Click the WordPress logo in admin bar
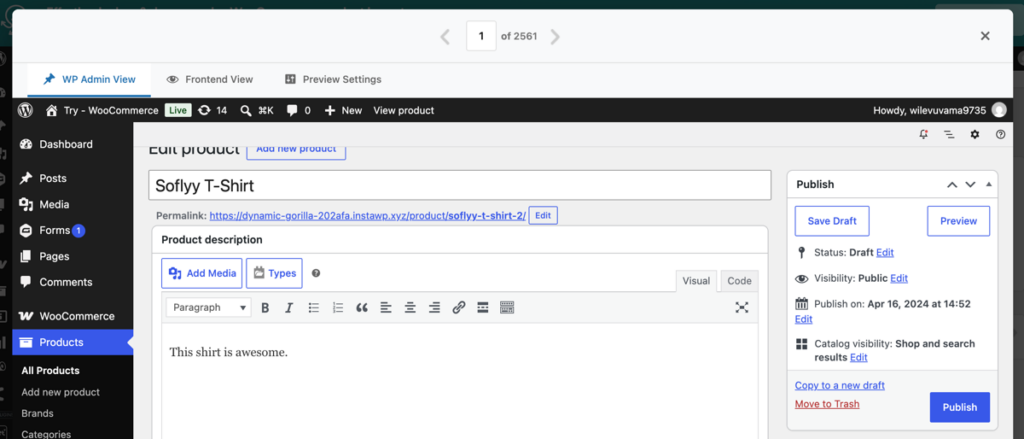 coord(25,110)
